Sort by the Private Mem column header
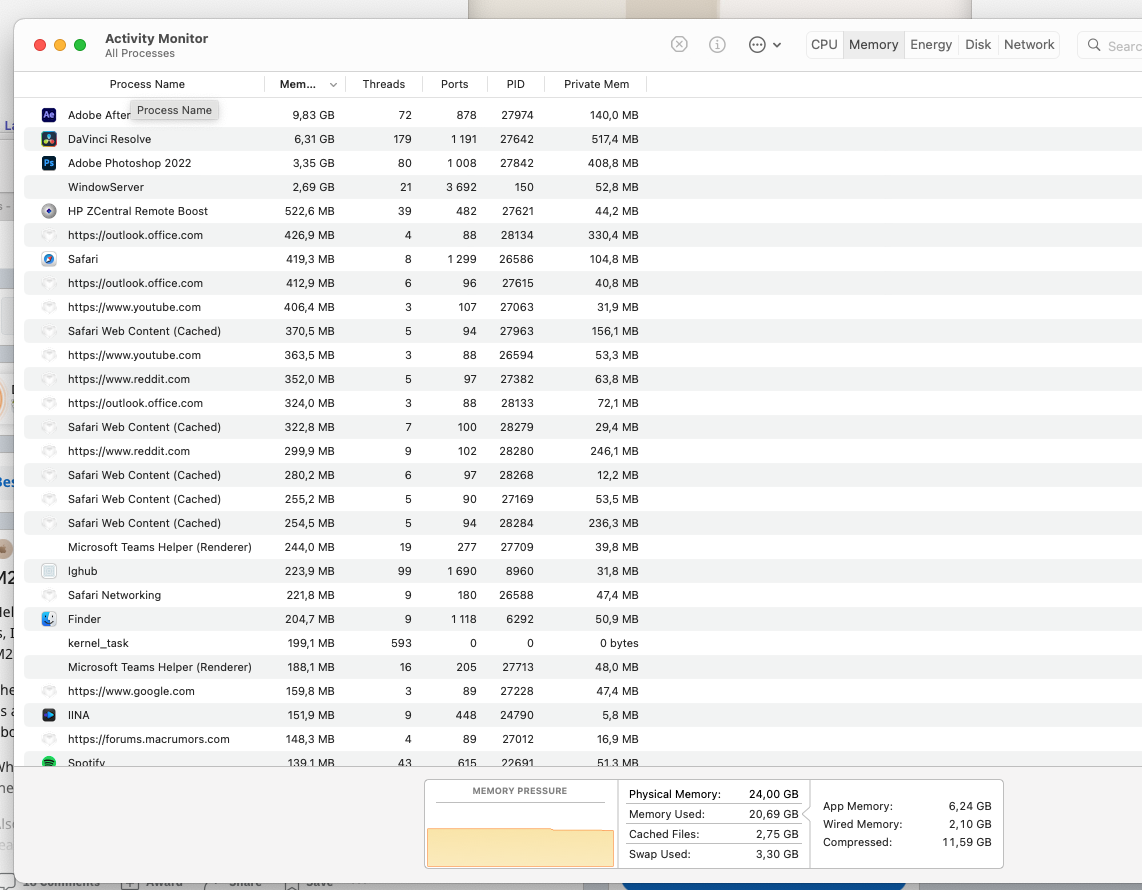 point(596,84)
